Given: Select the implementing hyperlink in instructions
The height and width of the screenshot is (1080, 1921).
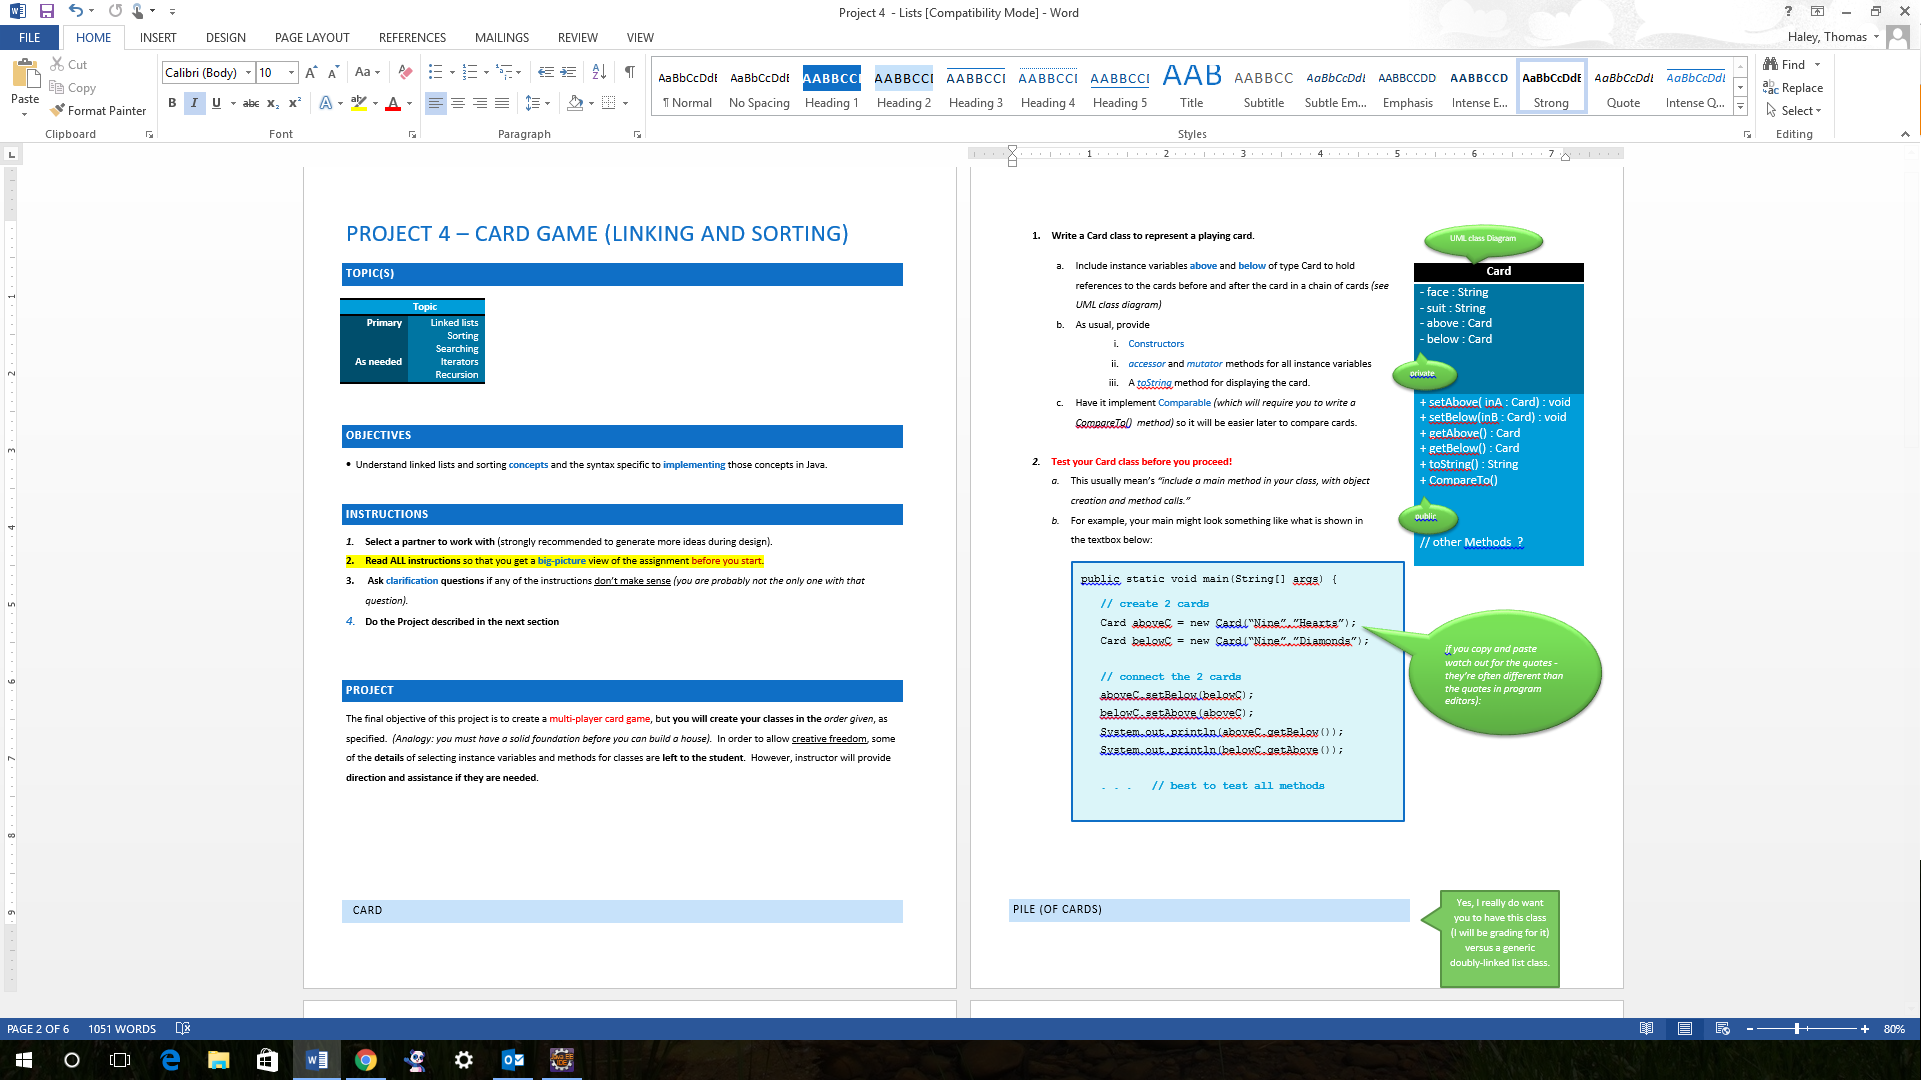Looking at the screenshot, I should (694, 464).
